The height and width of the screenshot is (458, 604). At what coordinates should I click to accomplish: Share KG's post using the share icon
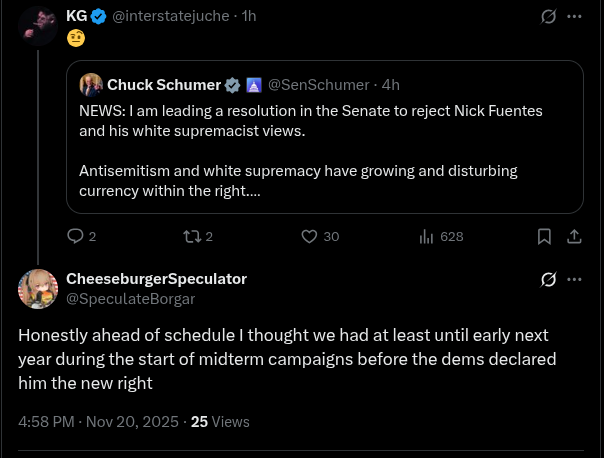574,236
